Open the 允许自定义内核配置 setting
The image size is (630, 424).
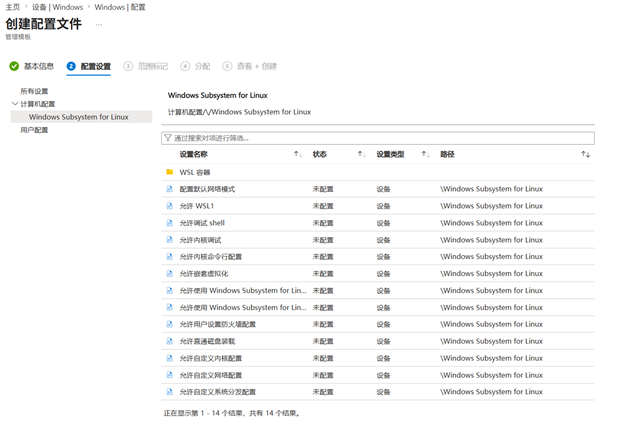(211, 358)
